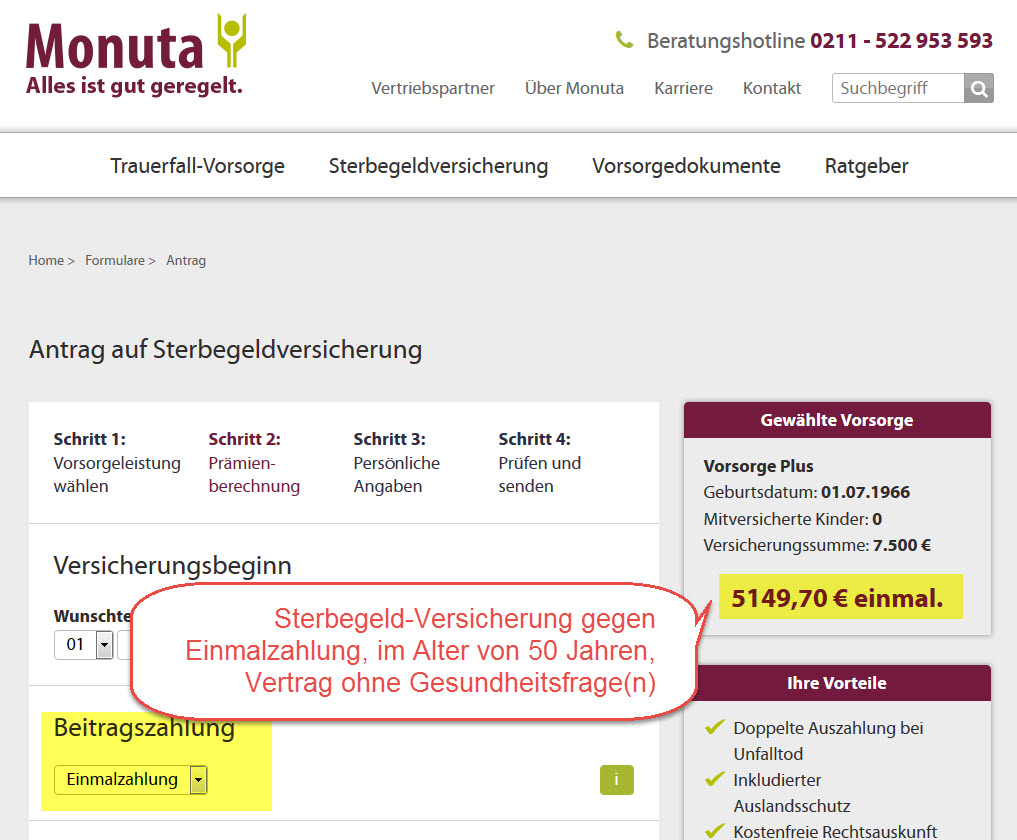This screenshot has width=1017, height=840.
Task: Click the Ihre Vorteile header
Action: (x=837, y=683)
